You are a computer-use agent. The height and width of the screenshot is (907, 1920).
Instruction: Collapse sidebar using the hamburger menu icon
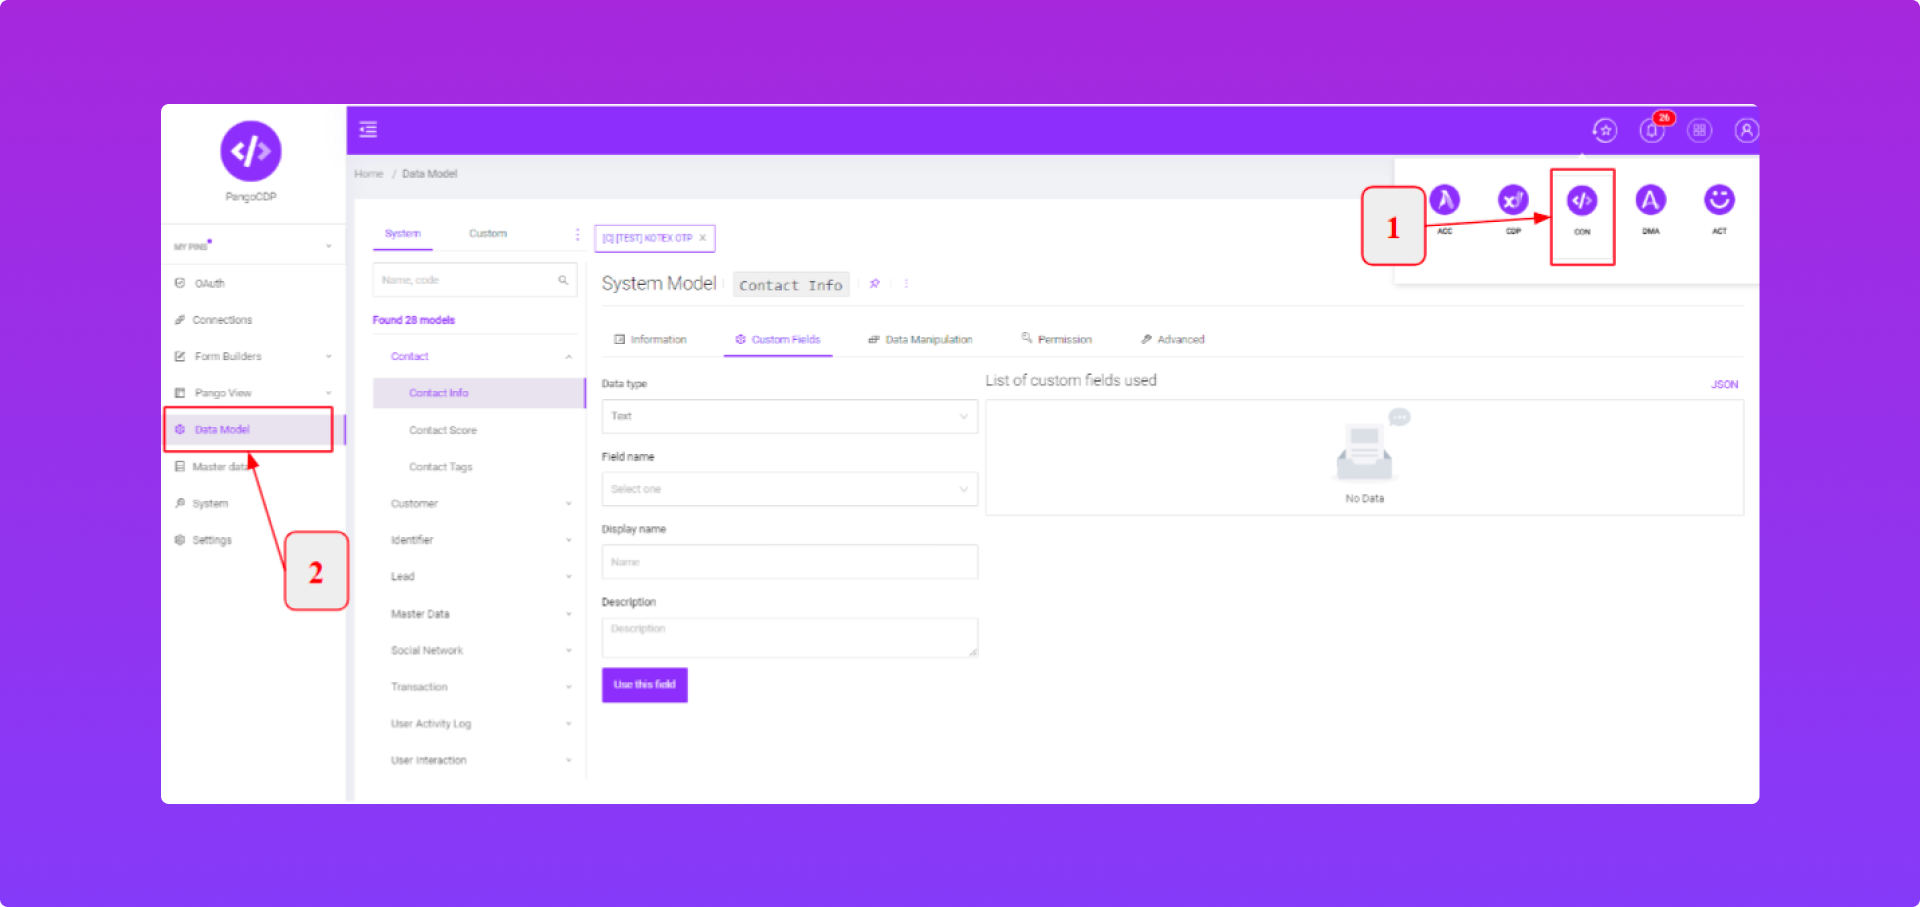(x=368, y=130)
